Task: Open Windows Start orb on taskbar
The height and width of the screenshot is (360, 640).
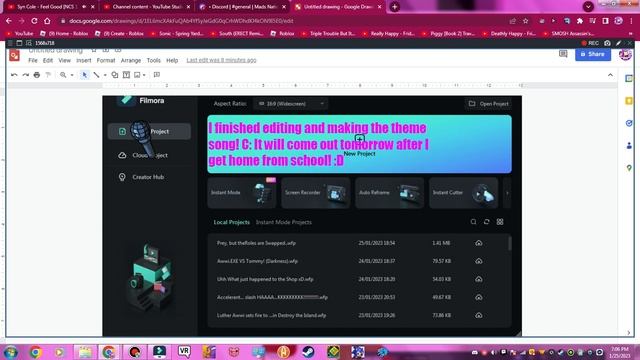Action: click(11, 352)
